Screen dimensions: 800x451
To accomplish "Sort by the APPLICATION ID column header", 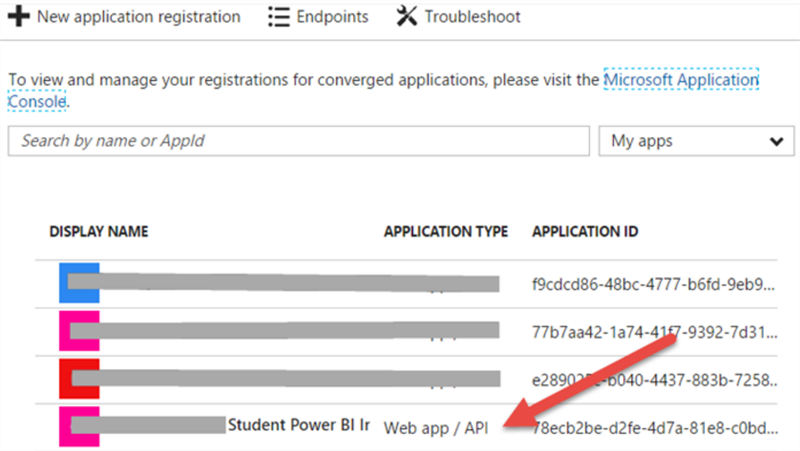I will [x=585, y=232].
